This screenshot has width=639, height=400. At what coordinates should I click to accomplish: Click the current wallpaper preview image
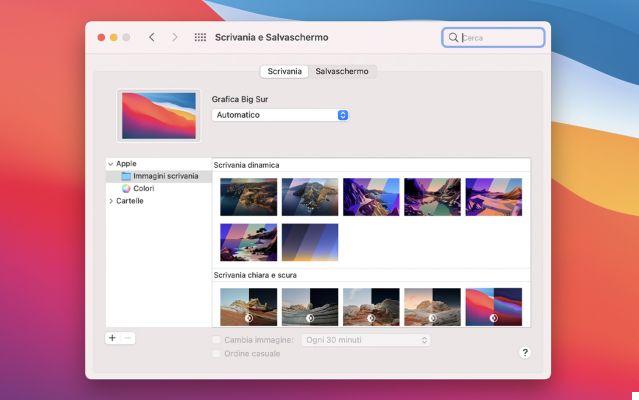[159, 116]
